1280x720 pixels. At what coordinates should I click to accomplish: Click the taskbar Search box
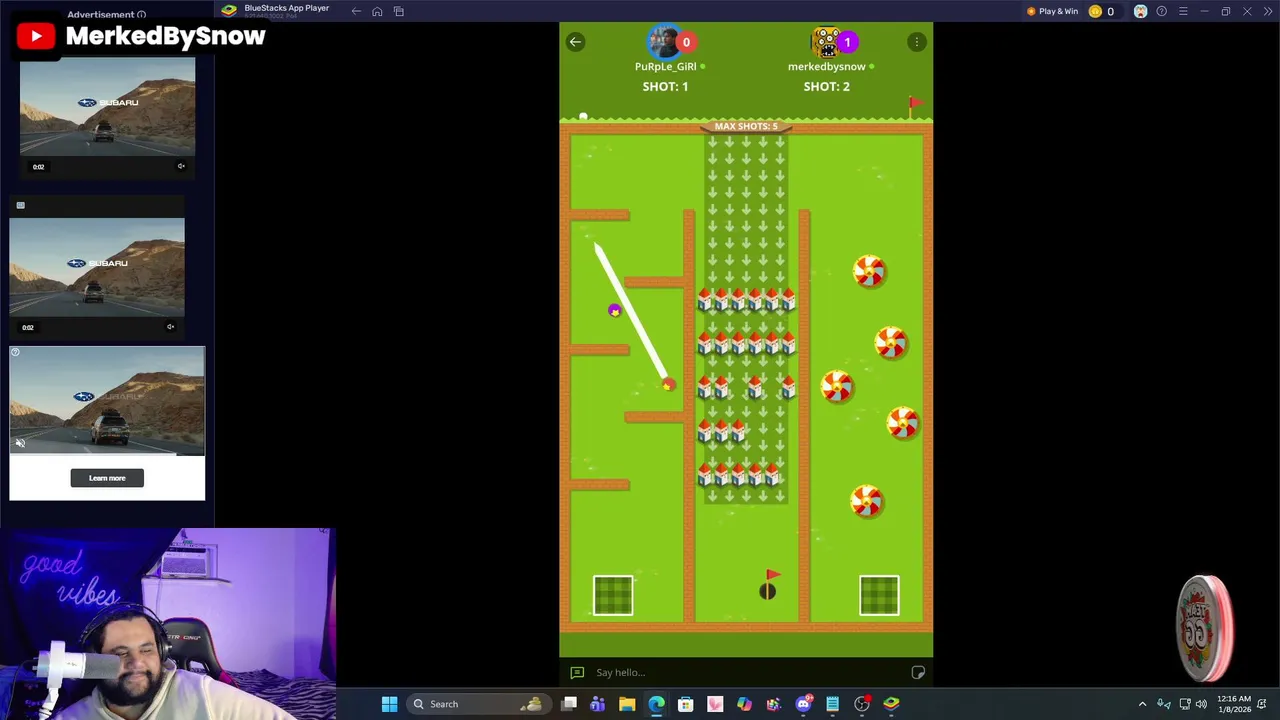479,704
